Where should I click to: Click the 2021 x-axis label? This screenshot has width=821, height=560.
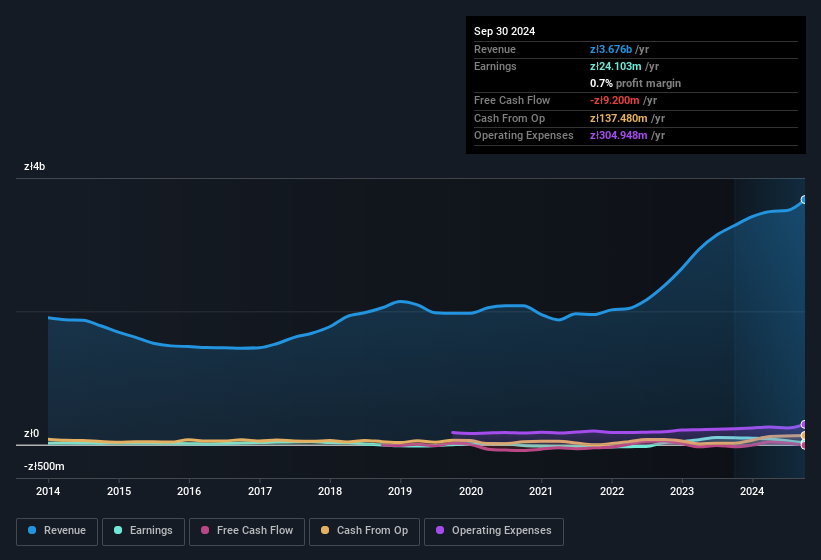click(x=541, y=491)
